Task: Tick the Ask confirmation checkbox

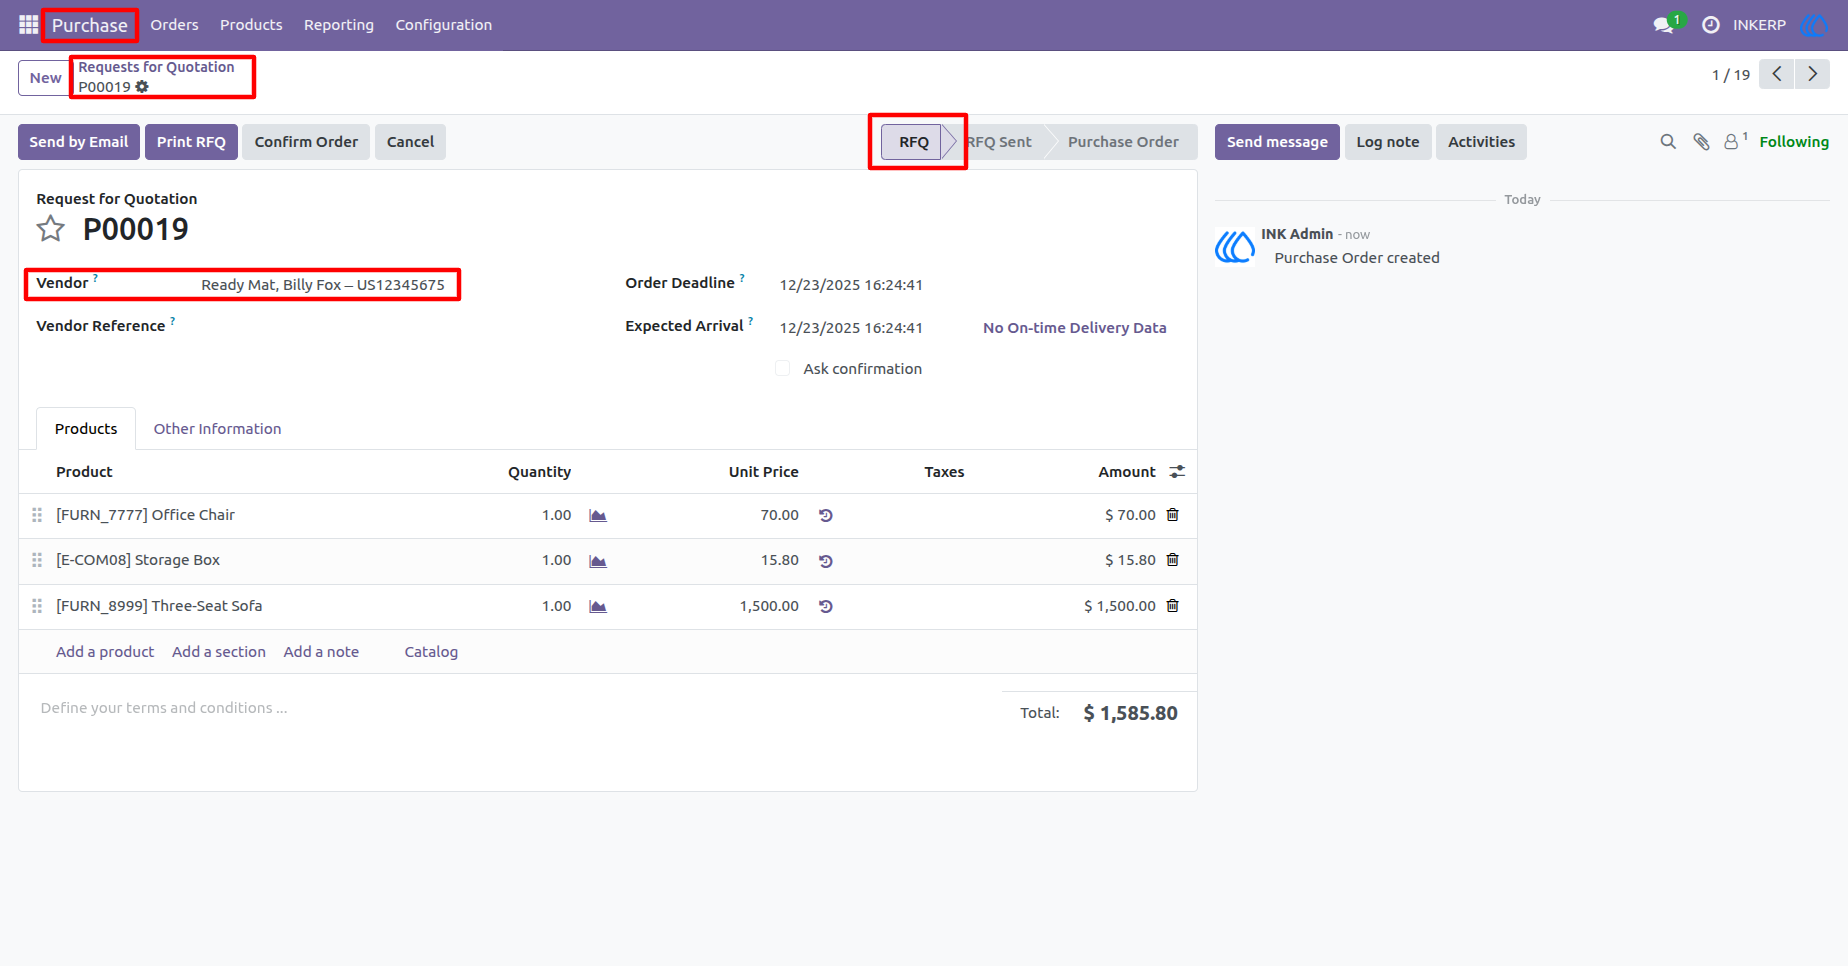Action: click(783, 368)
